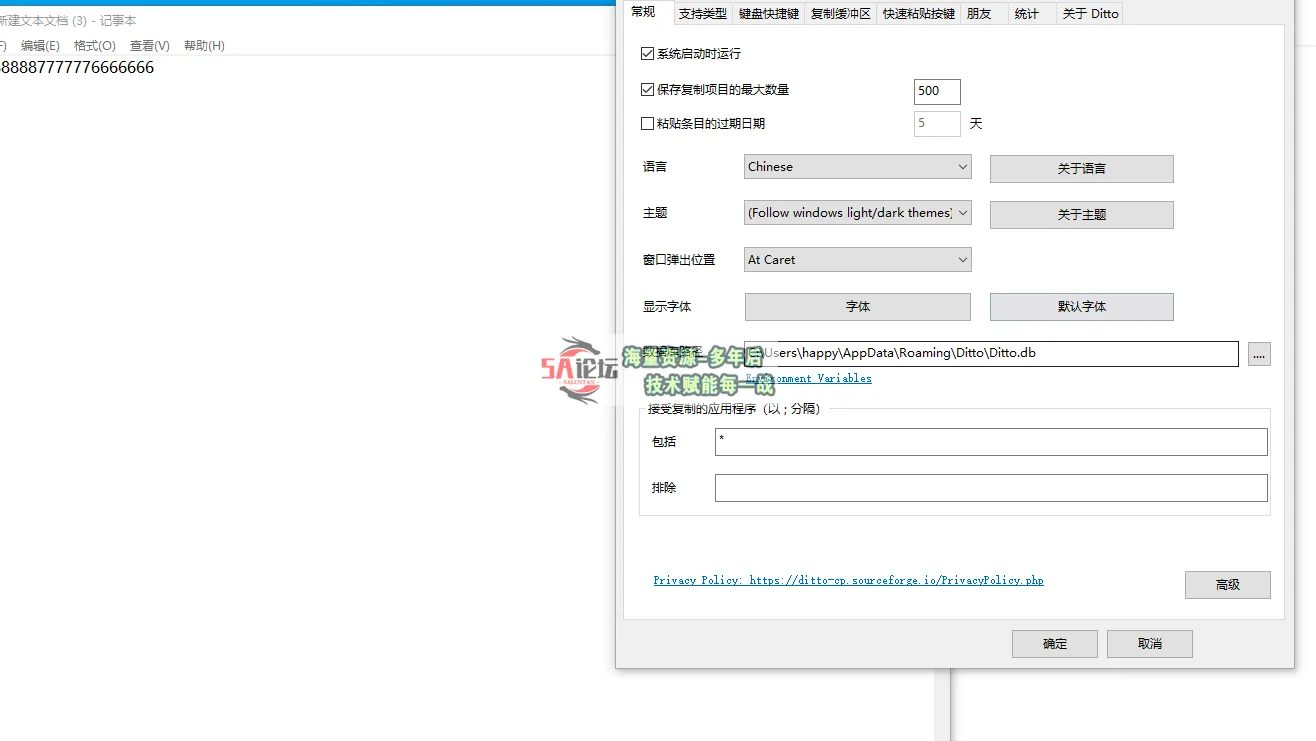Switch to the 复制缓冲区 tab
1316x741 pixels.
[840, 13]
